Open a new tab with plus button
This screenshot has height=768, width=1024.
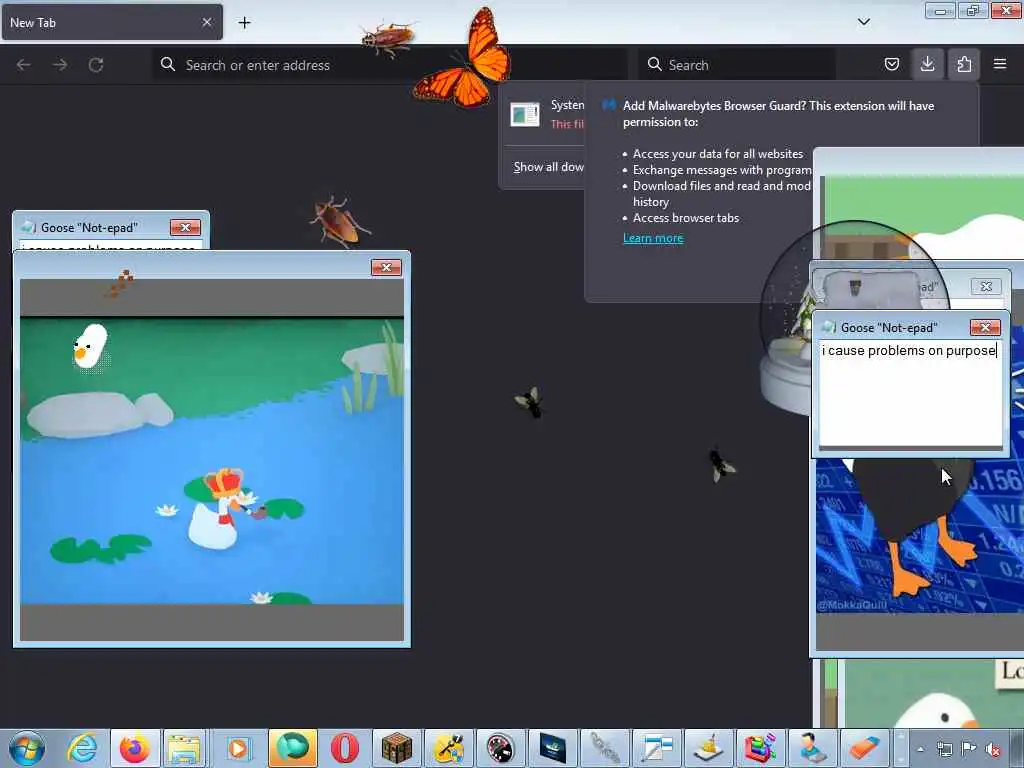click(x=244, y=23)
